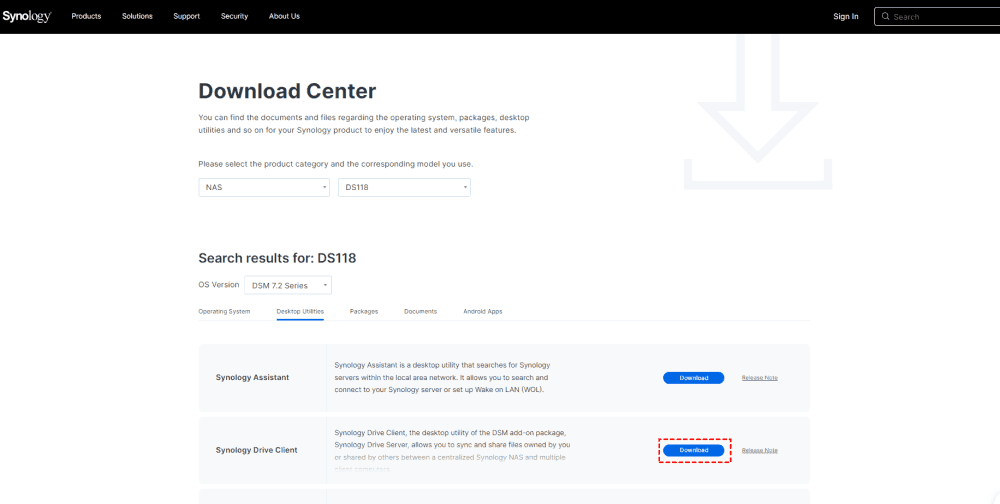The height and width of the screenshot is (504, 1000).
Task: Download Synology Drive Client
Action: click(x=693, y=450)
